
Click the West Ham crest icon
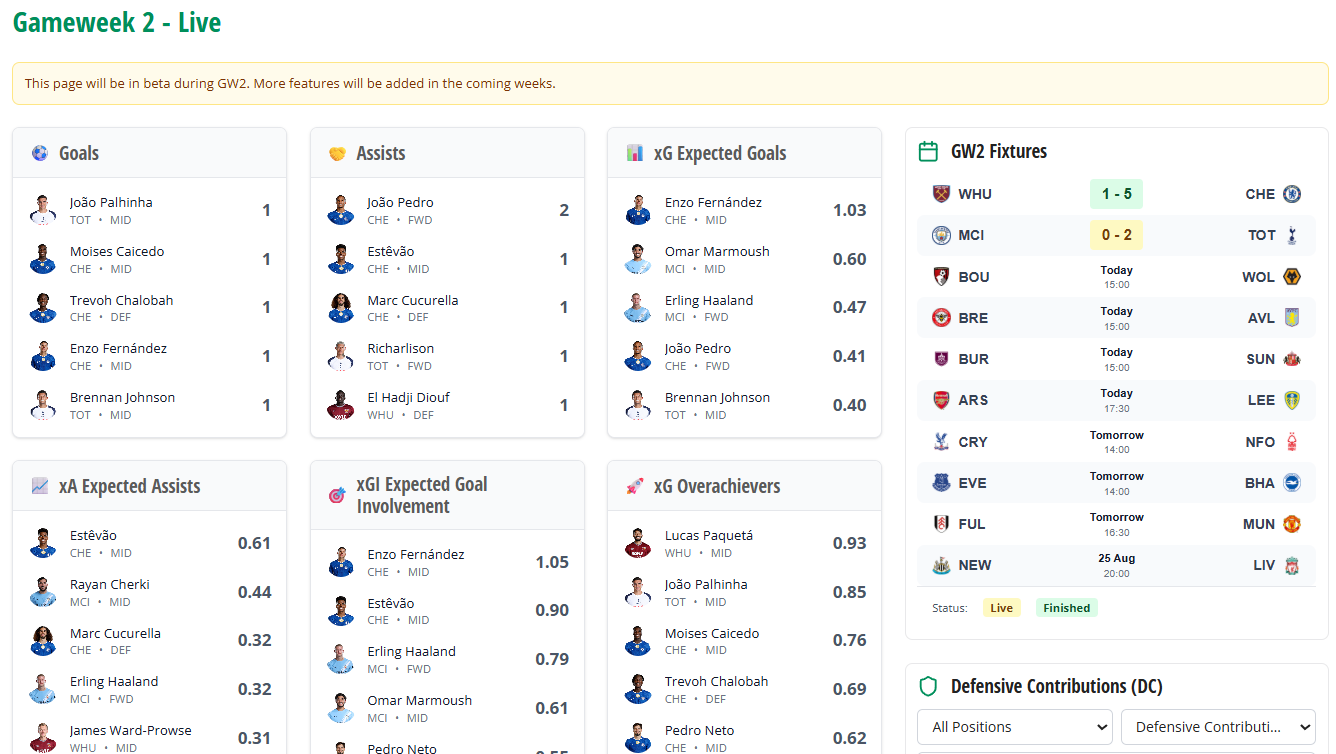[940, 194]
